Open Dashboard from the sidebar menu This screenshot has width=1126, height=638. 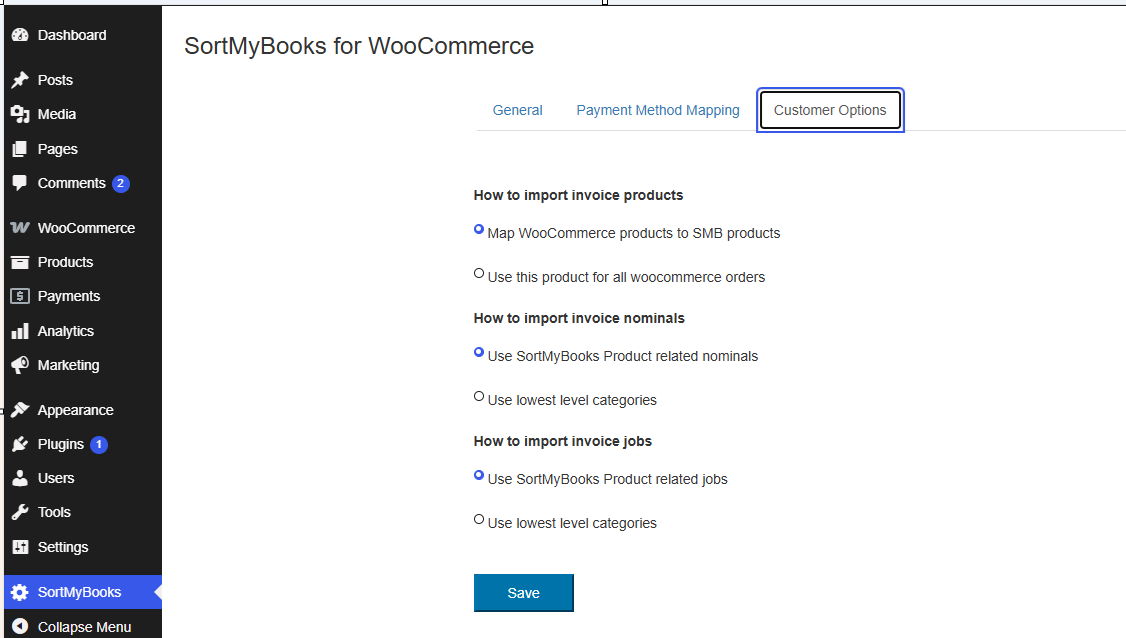72,35
